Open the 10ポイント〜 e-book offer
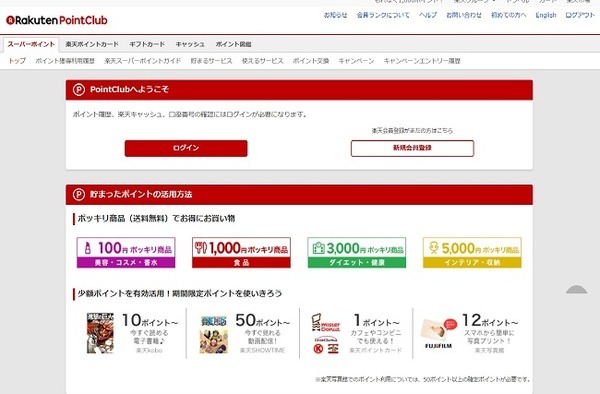Viewport: 600px width, 394px height. coord(132,333)
